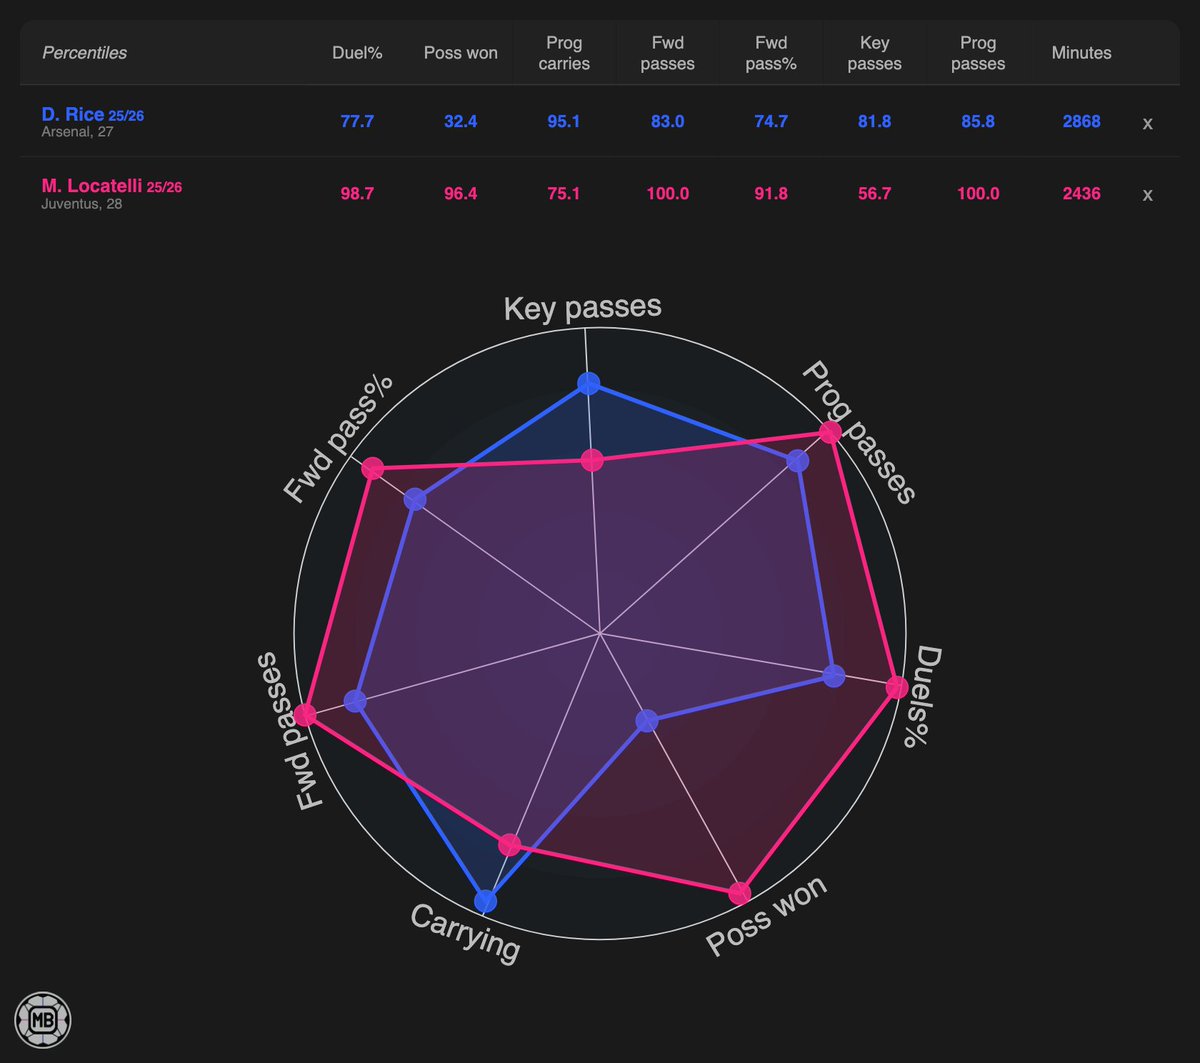Click the Fwd pass% radar axis label
This screenshot has height=1063, width=1200.
(338, 440)
